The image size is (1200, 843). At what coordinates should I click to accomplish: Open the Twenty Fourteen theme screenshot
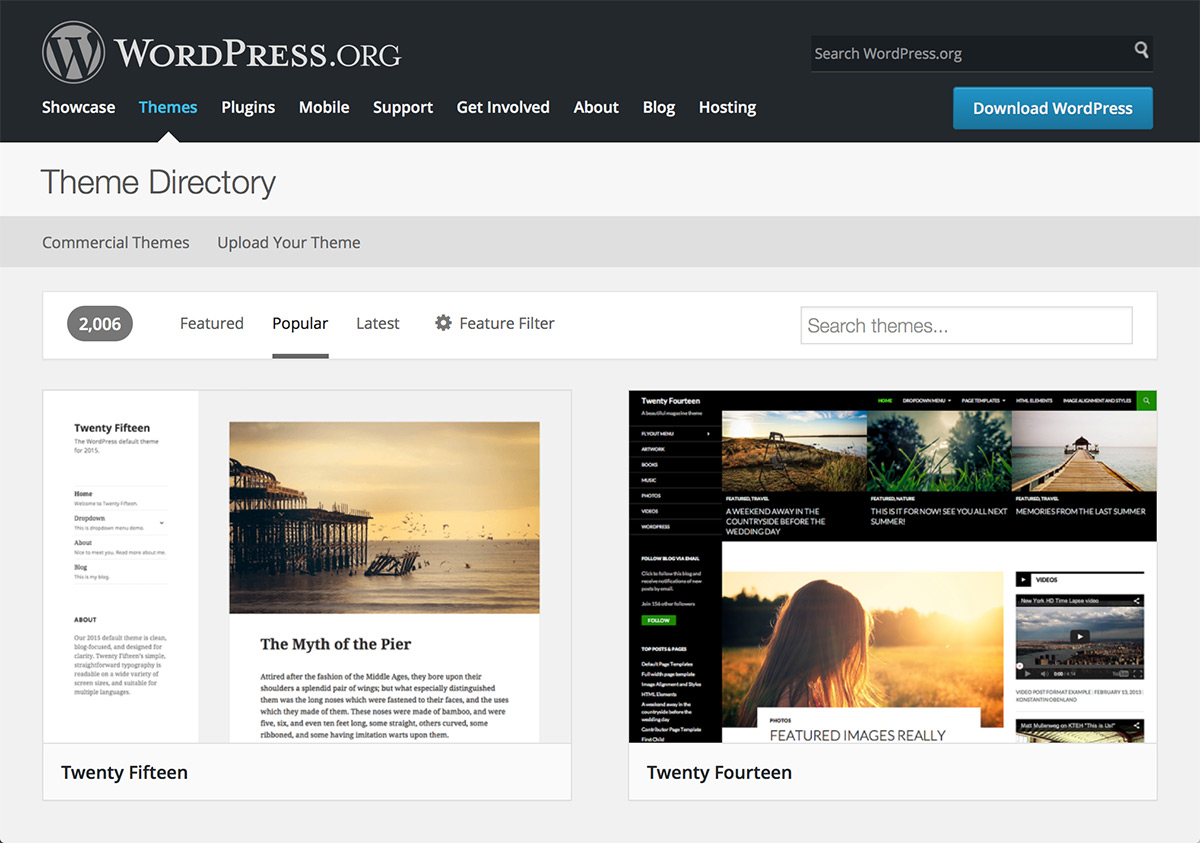(x=893, y=567)
